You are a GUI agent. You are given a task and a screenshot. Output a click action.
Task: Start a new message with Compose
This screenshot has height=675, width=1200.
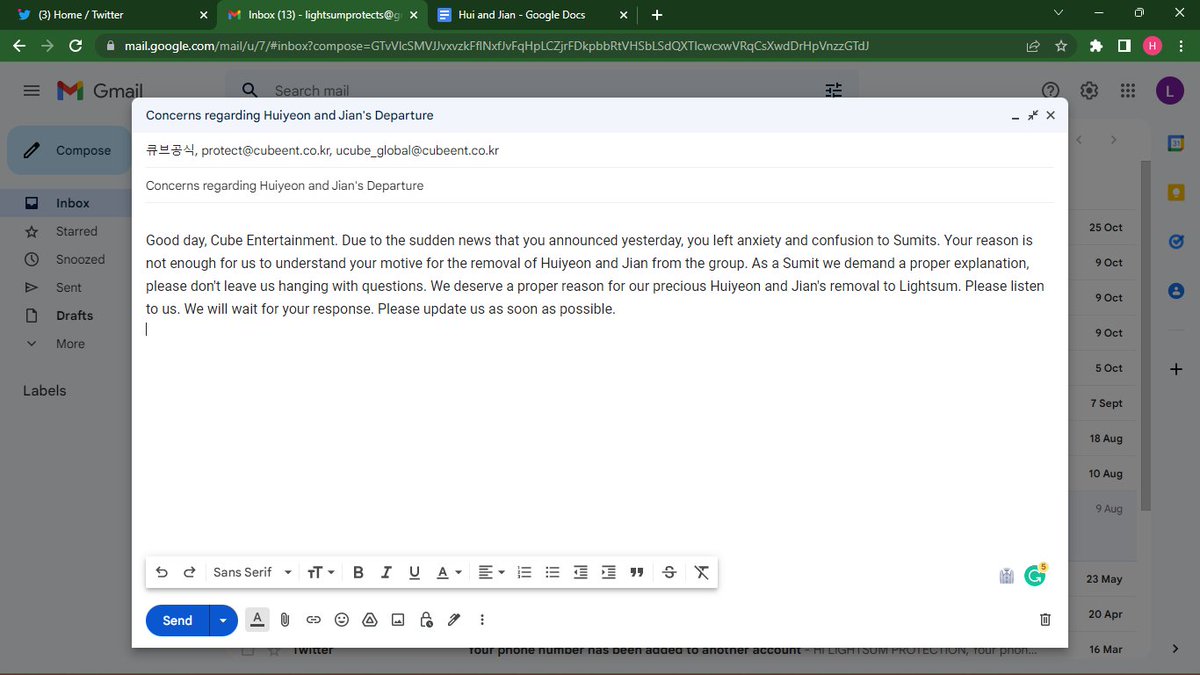point(68,151)
